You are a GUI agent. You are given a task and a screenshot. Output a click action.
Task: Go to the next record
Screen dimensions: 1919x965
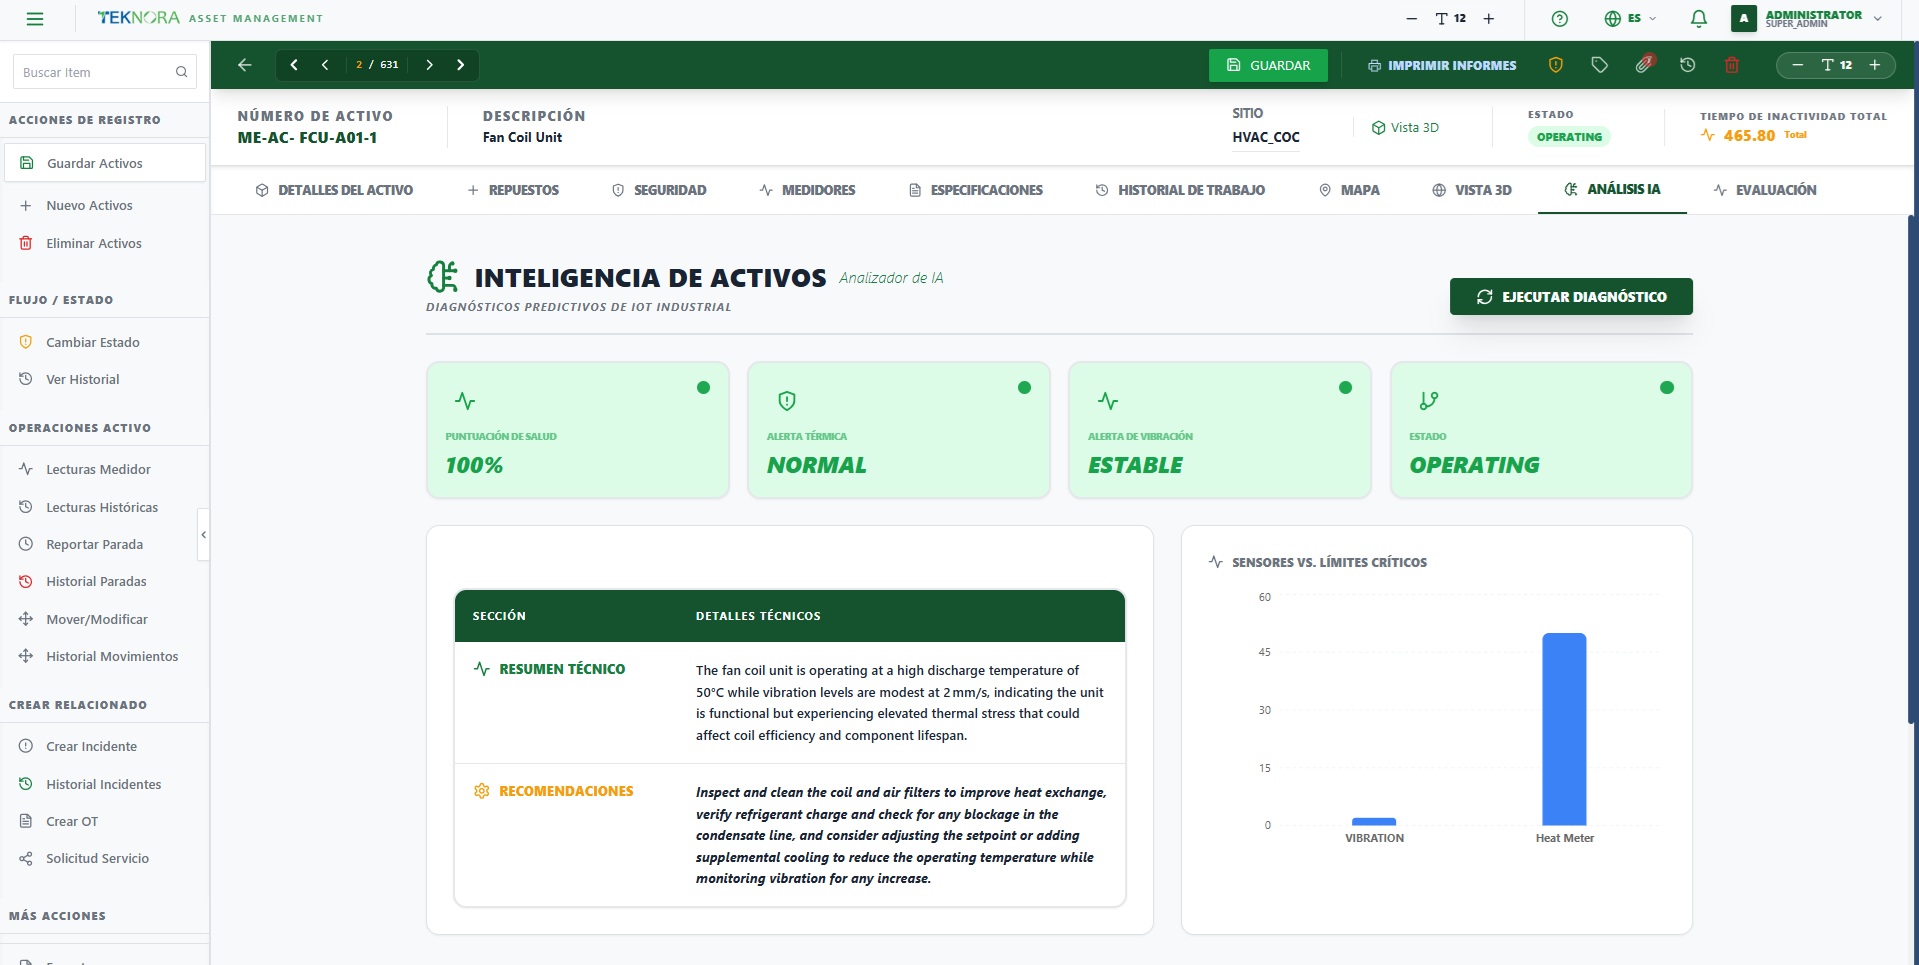pos(429,65)
